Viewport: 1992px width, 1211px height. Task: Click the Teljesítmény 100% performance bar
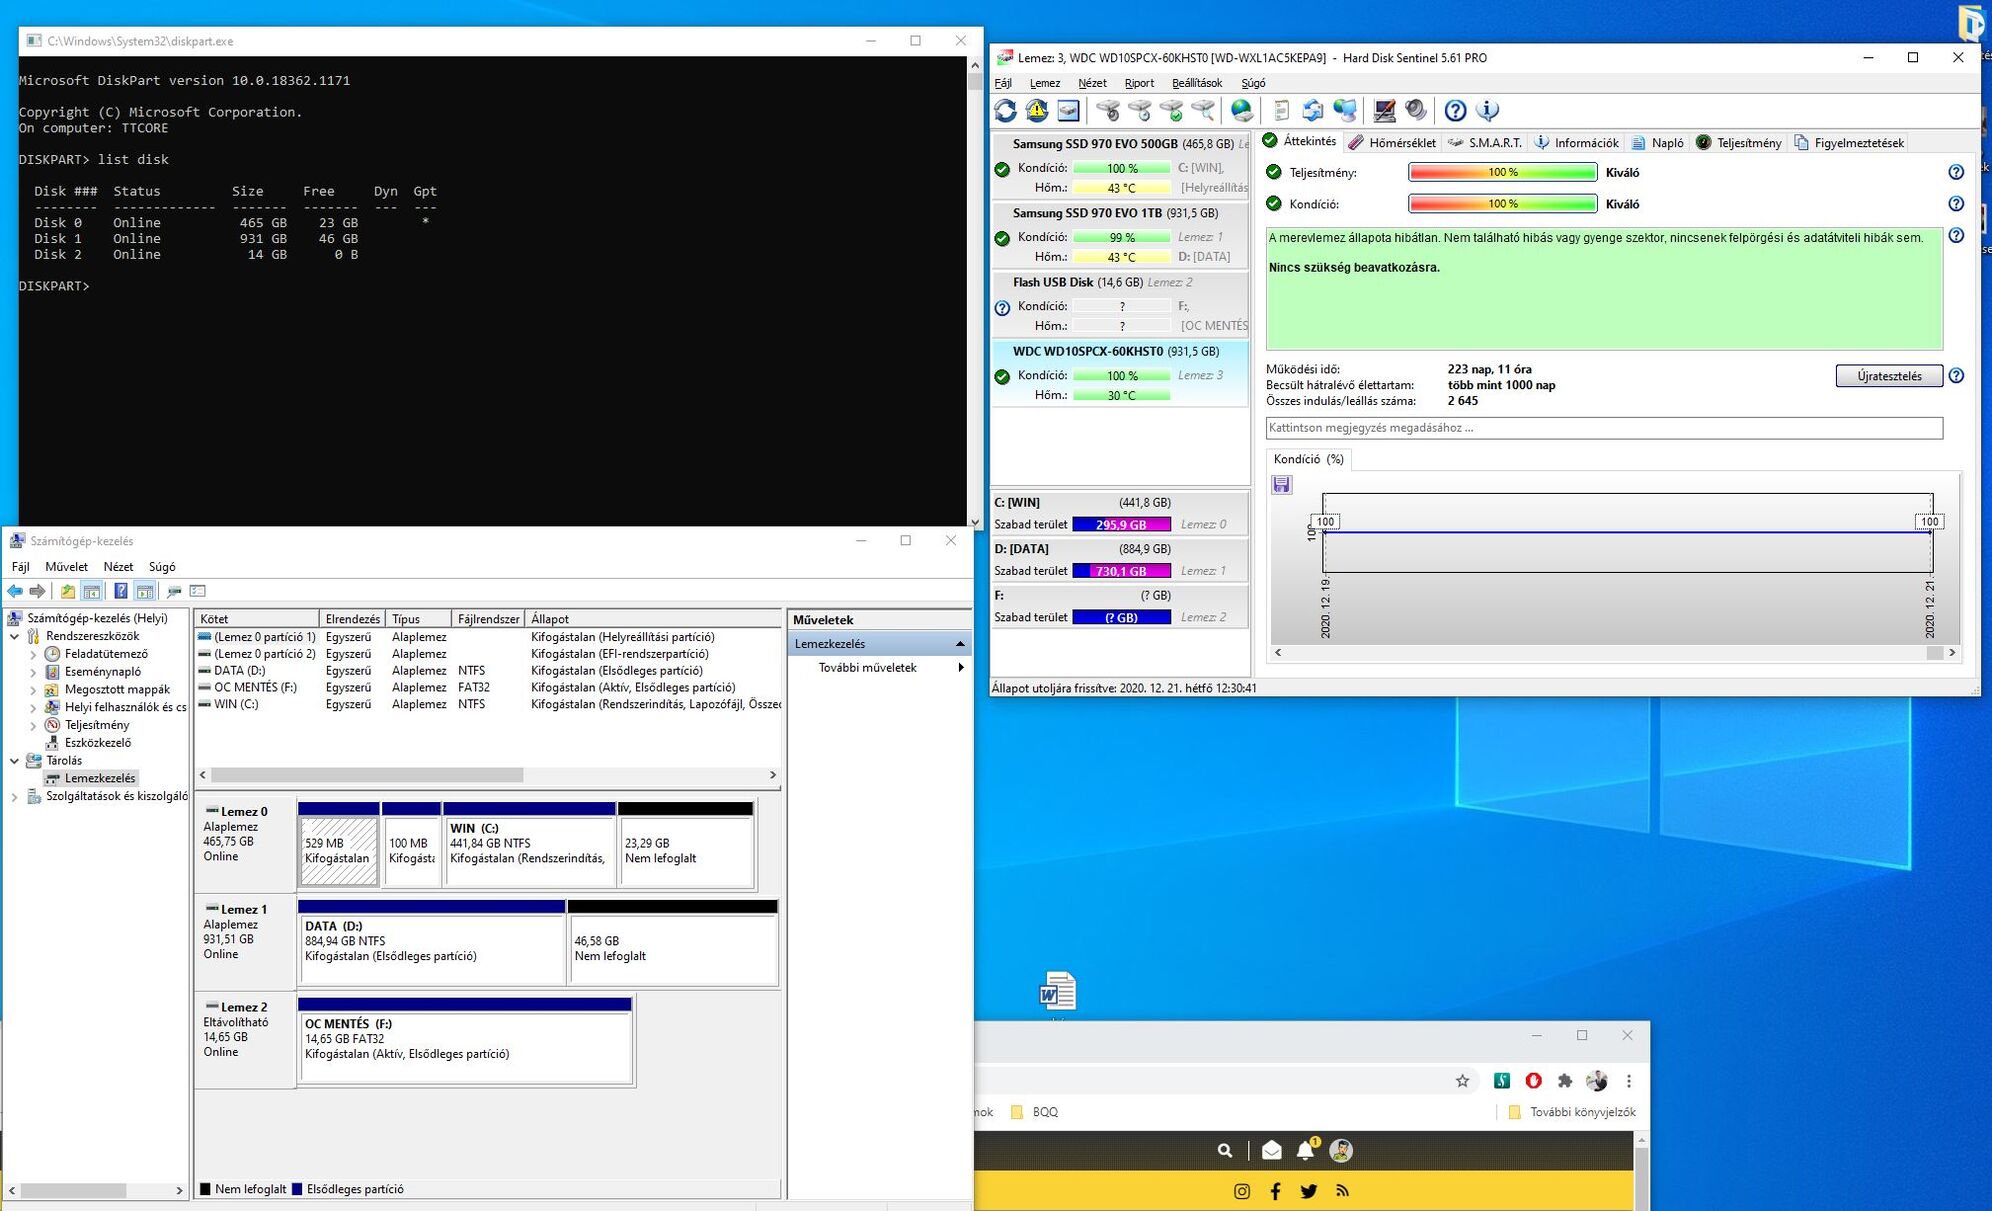(x=1503, y=173)
